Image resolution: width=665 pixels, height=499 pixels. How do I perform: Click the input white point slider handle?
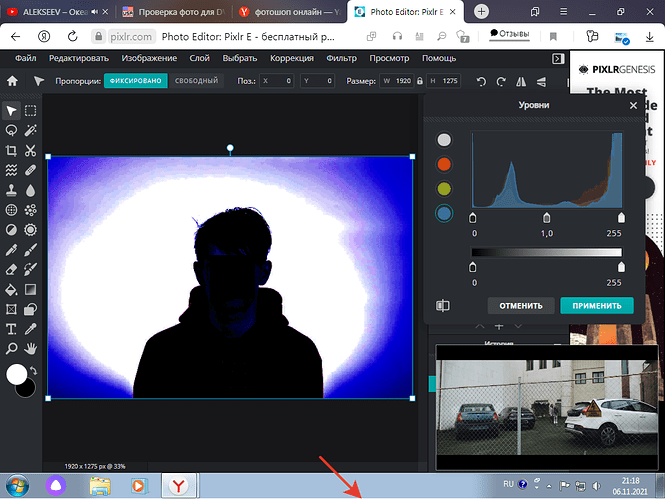621,218
